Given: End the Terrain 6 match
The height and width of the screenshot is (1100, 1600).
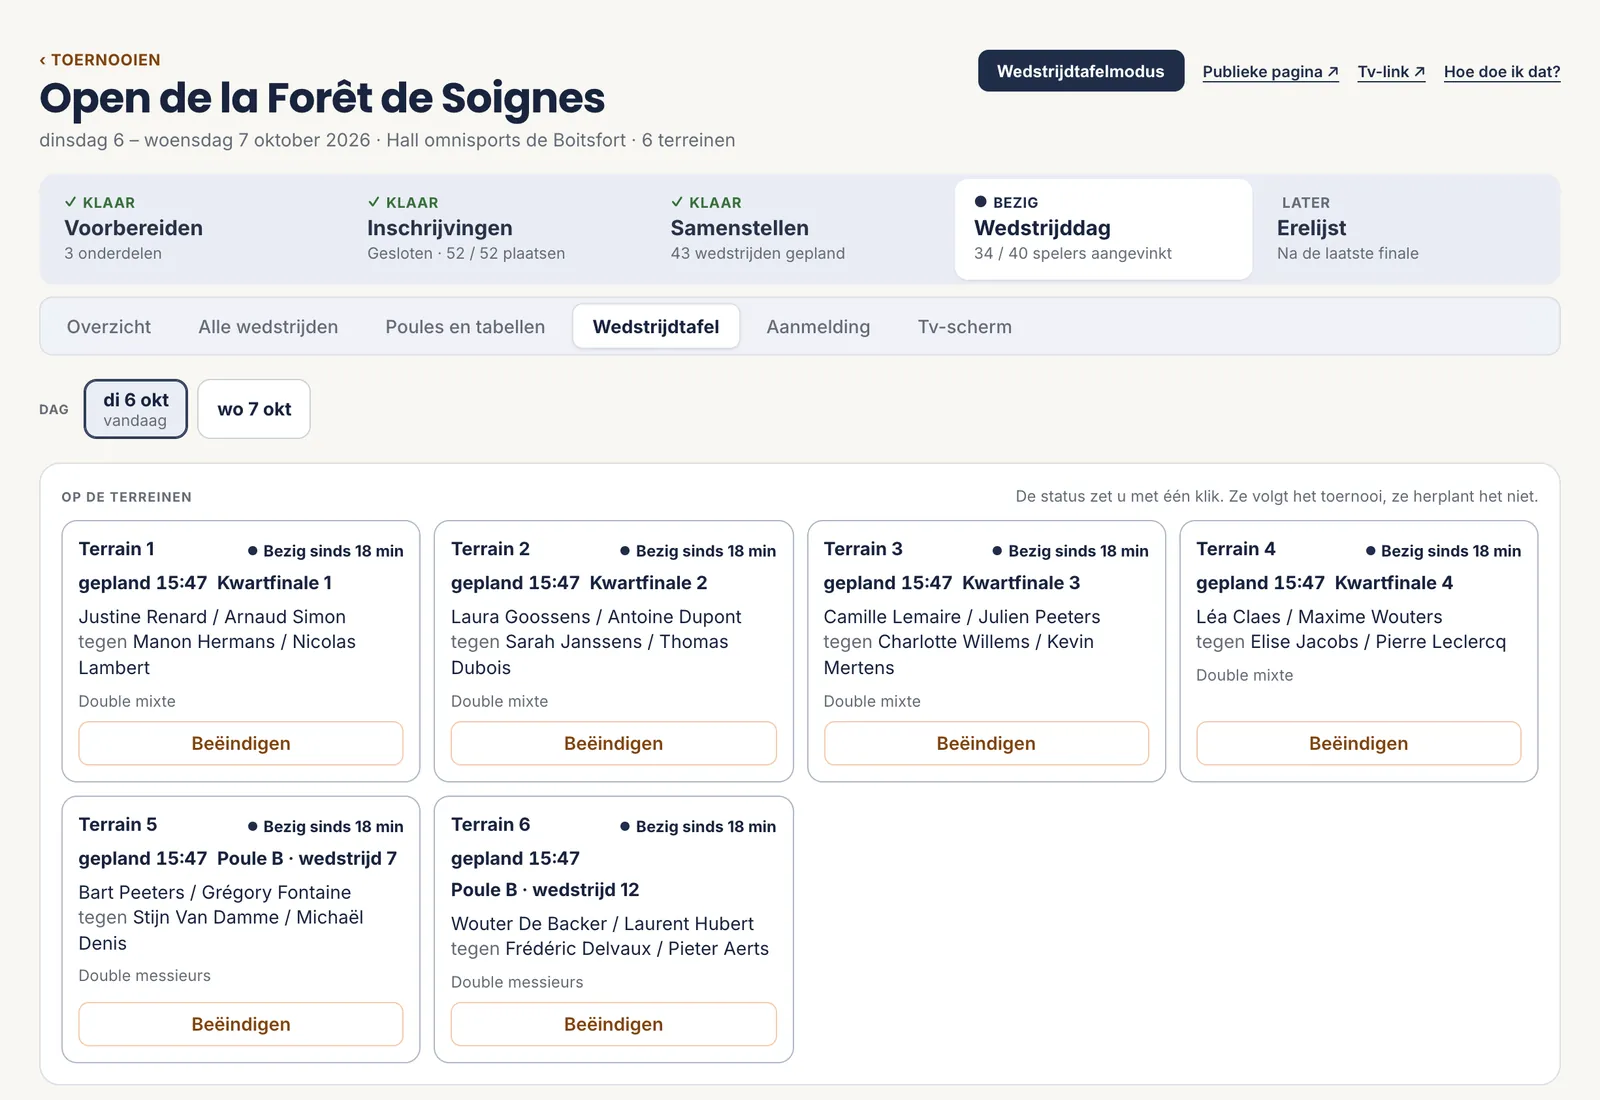Looking at the screenshot, I should pyautogui.click(x=613, y=1025).
